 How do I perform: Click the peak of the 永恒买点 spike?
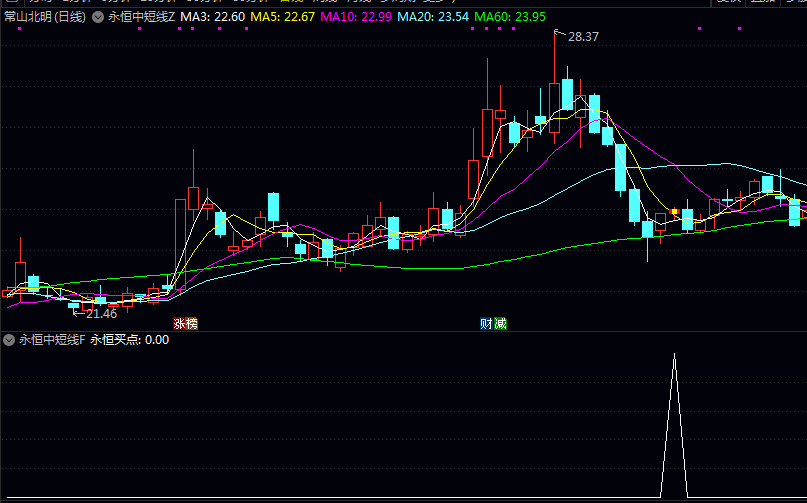click(674, 355)
